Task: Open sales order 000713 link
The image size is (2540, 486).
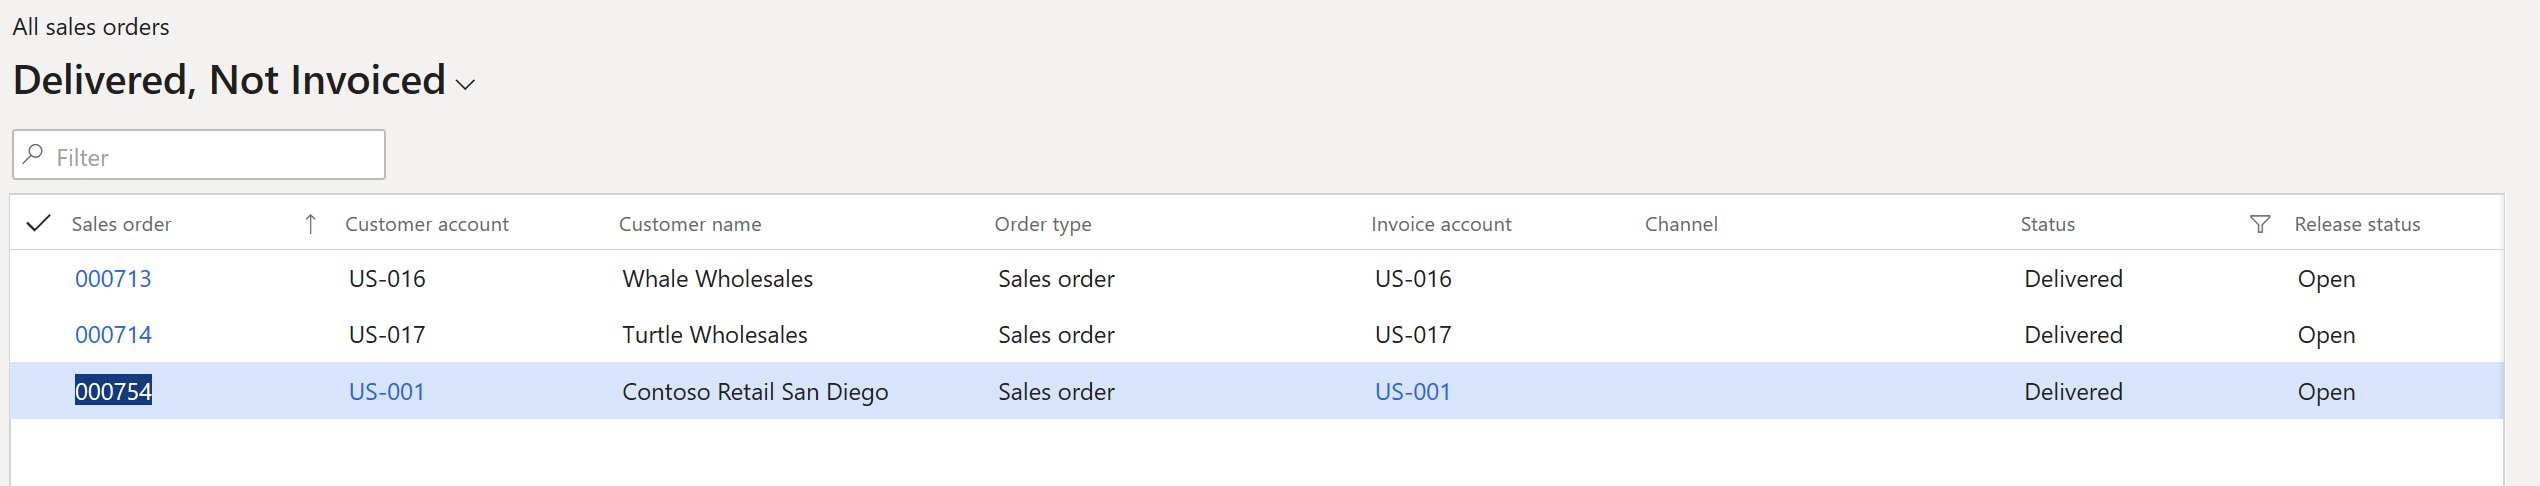Action: tap(113, 279)
